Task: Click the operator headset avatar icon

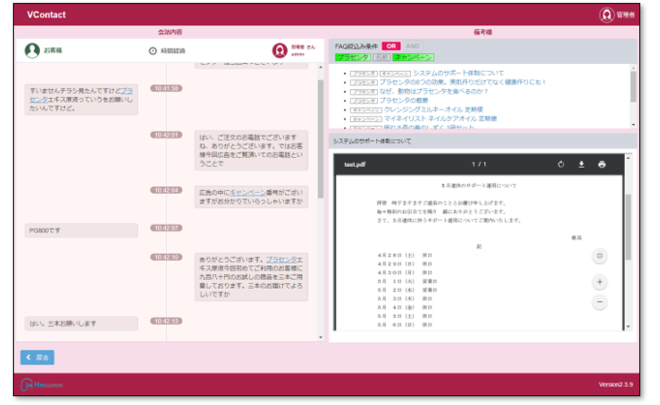Action: (x=280, y=49)
